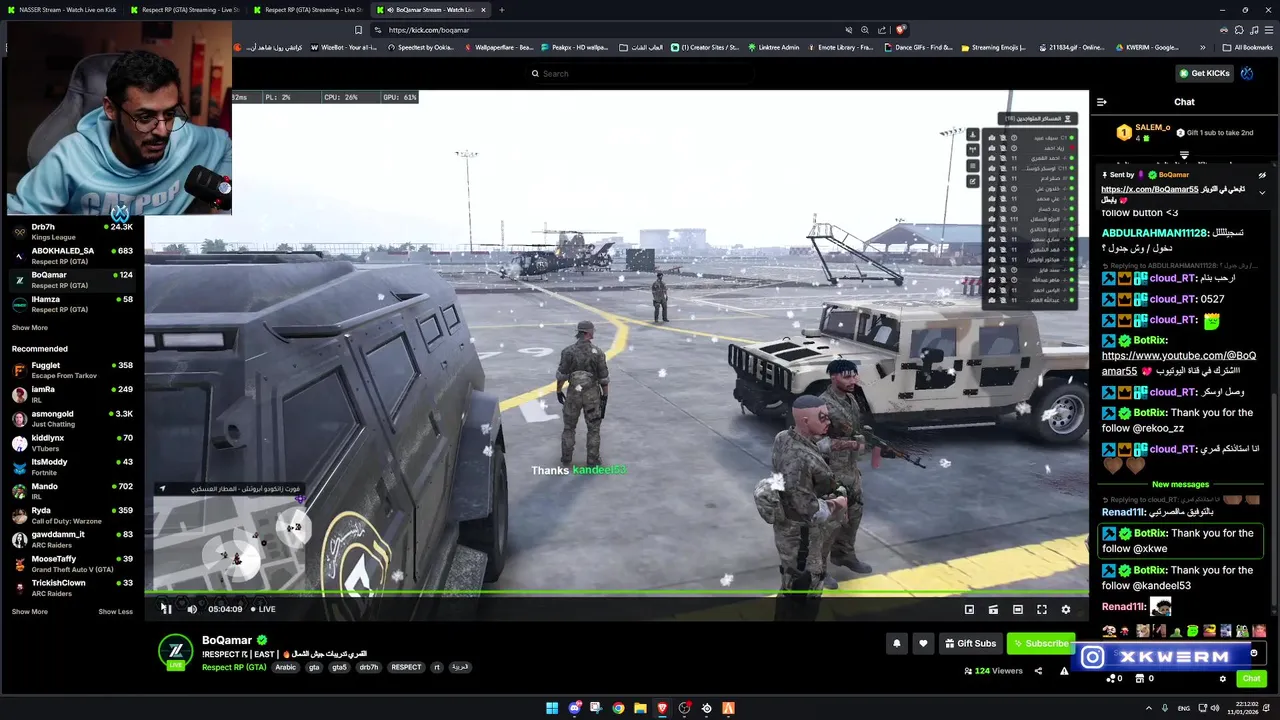Expand the pinned message by BoQamar
Viewport: 1280px width, 720px height.
coord(1262,192)
